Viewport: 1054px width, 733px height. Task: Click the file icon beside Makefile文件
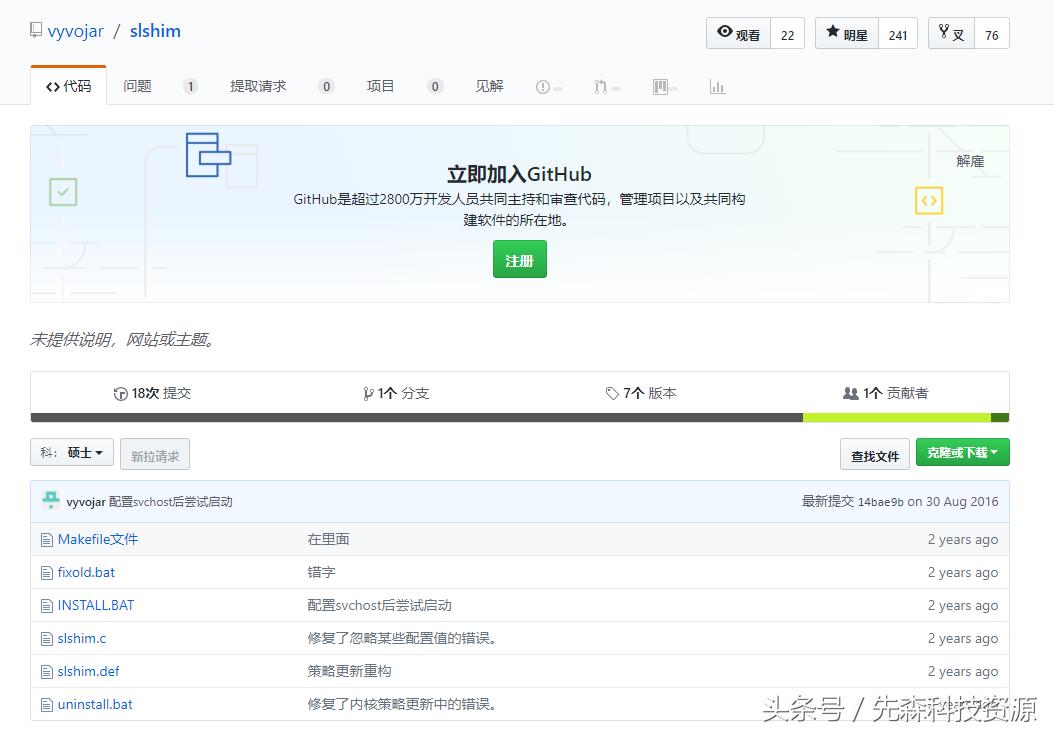pyautogui.click(x=46, y=539)
